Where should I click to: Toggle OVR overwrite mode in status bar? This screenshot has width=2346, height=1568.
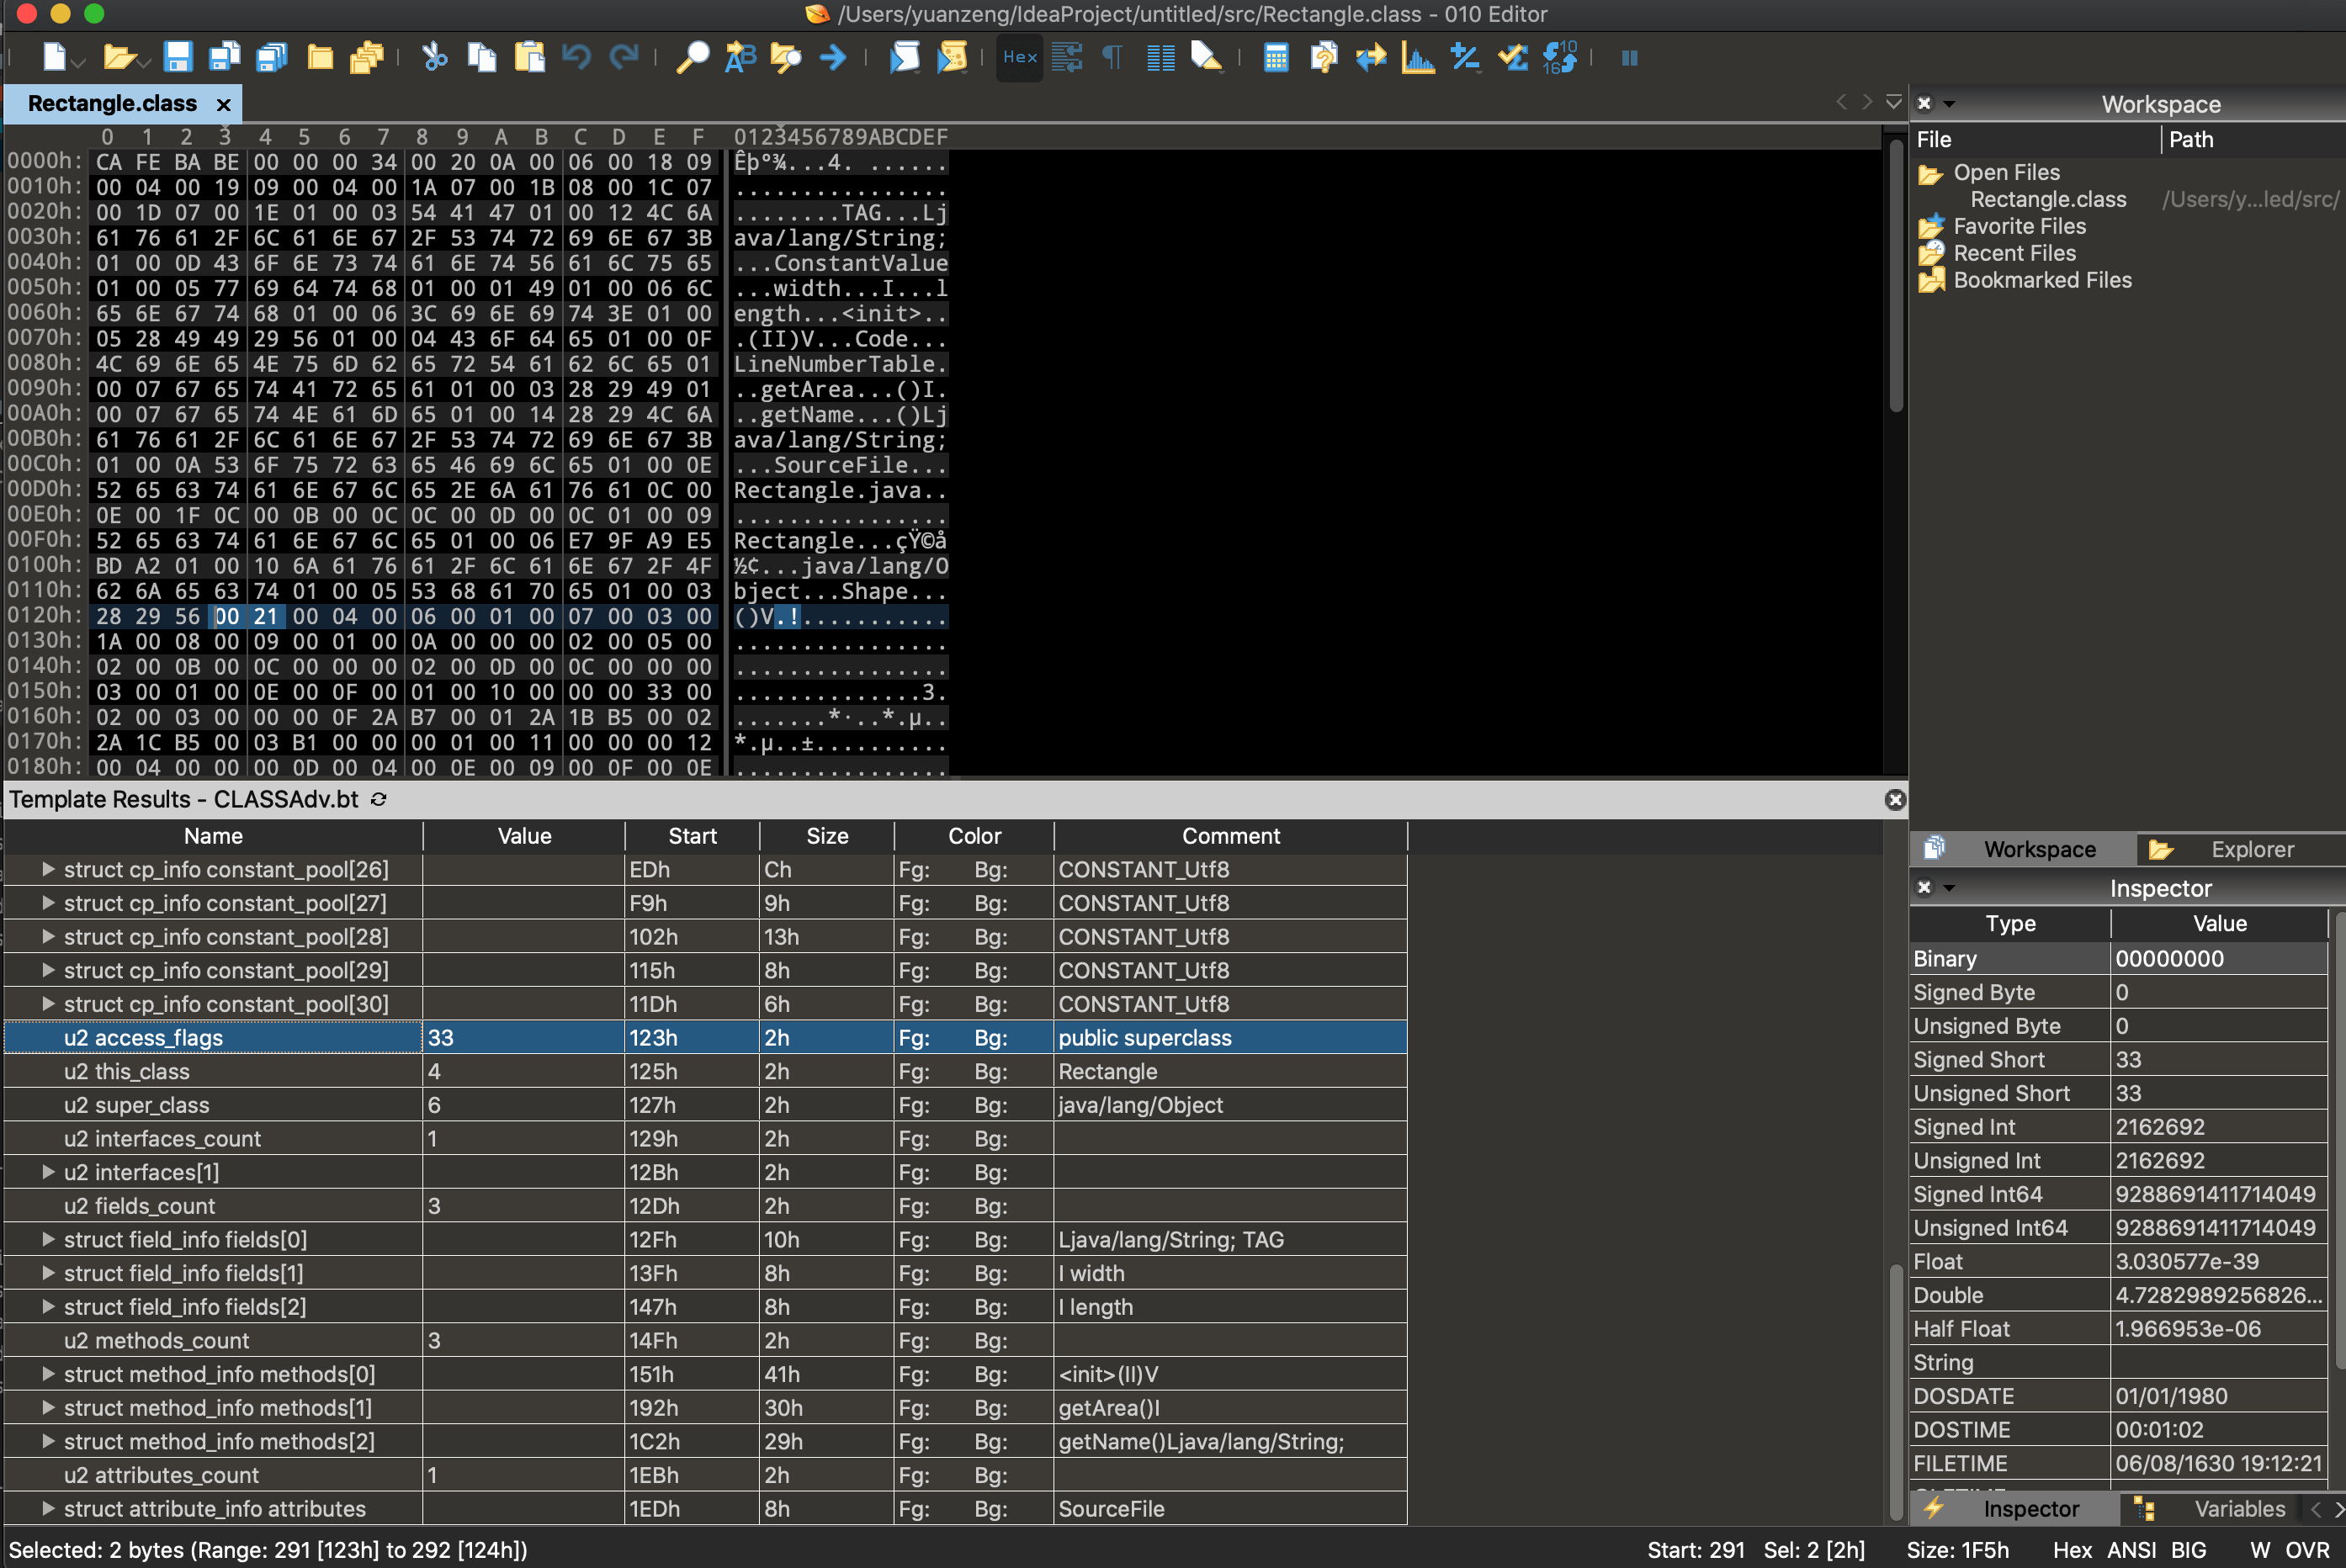pos(2307,1550)
